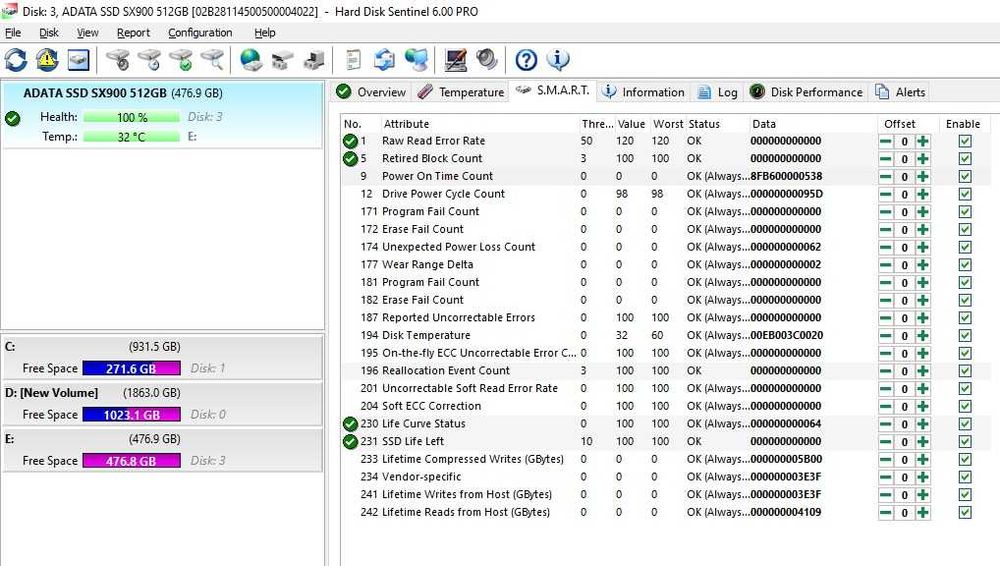The width and height of the screenshot is (1000, 566).
Task: Open the Help menu
Action: (265, 33)
